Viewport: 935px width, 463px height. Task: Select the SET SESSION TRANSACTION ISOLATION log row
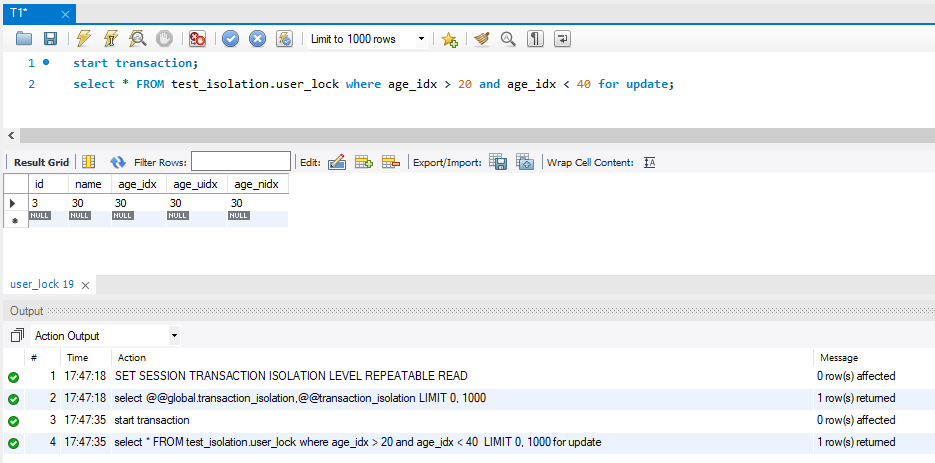coord(466,376)
